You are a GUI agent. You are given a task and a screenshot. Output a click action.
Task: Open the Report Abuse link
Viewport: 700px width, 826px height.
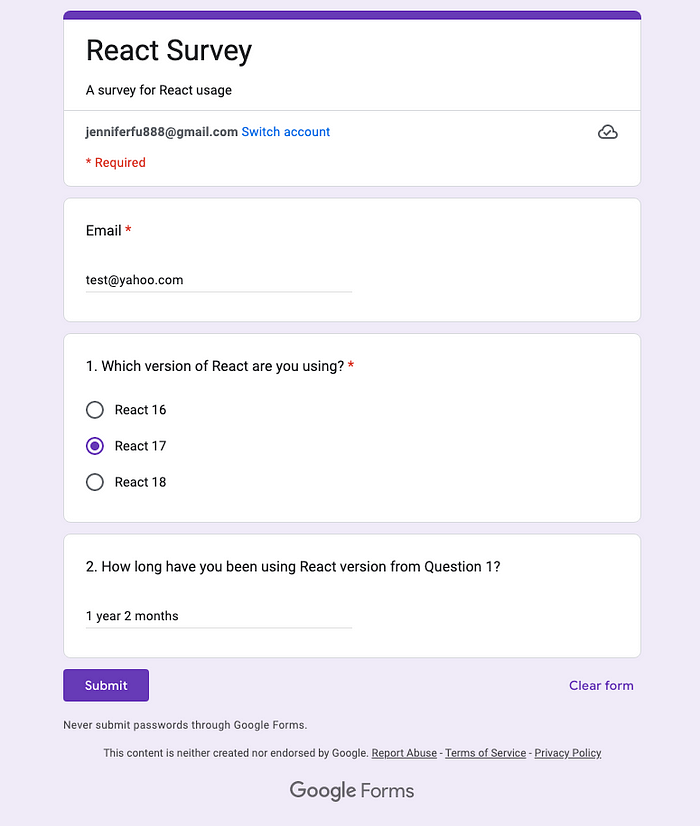pyautogui.click(x=404, y=753)
